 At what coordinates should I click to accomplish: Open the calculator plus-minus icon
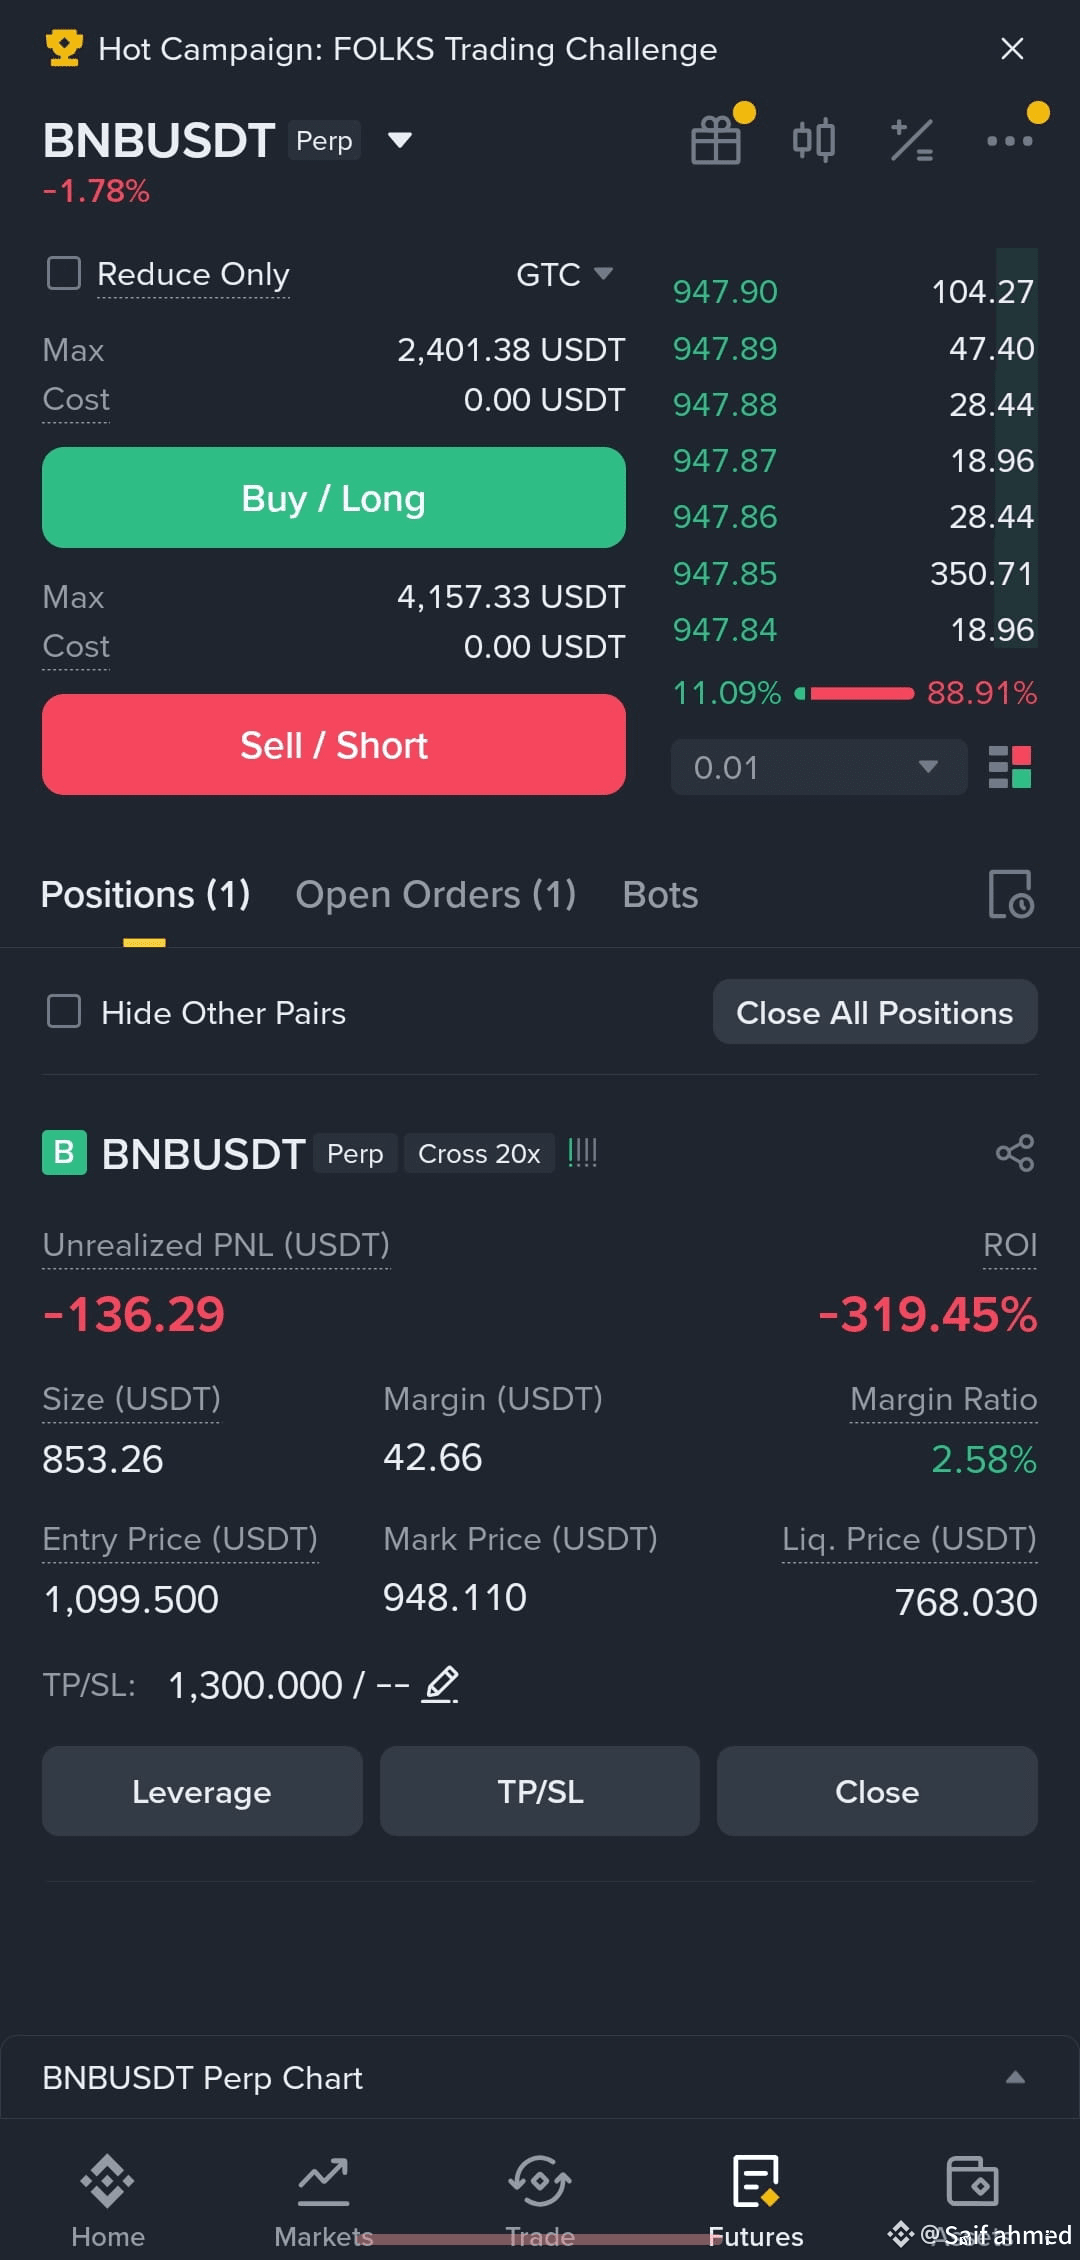[911, 140]
